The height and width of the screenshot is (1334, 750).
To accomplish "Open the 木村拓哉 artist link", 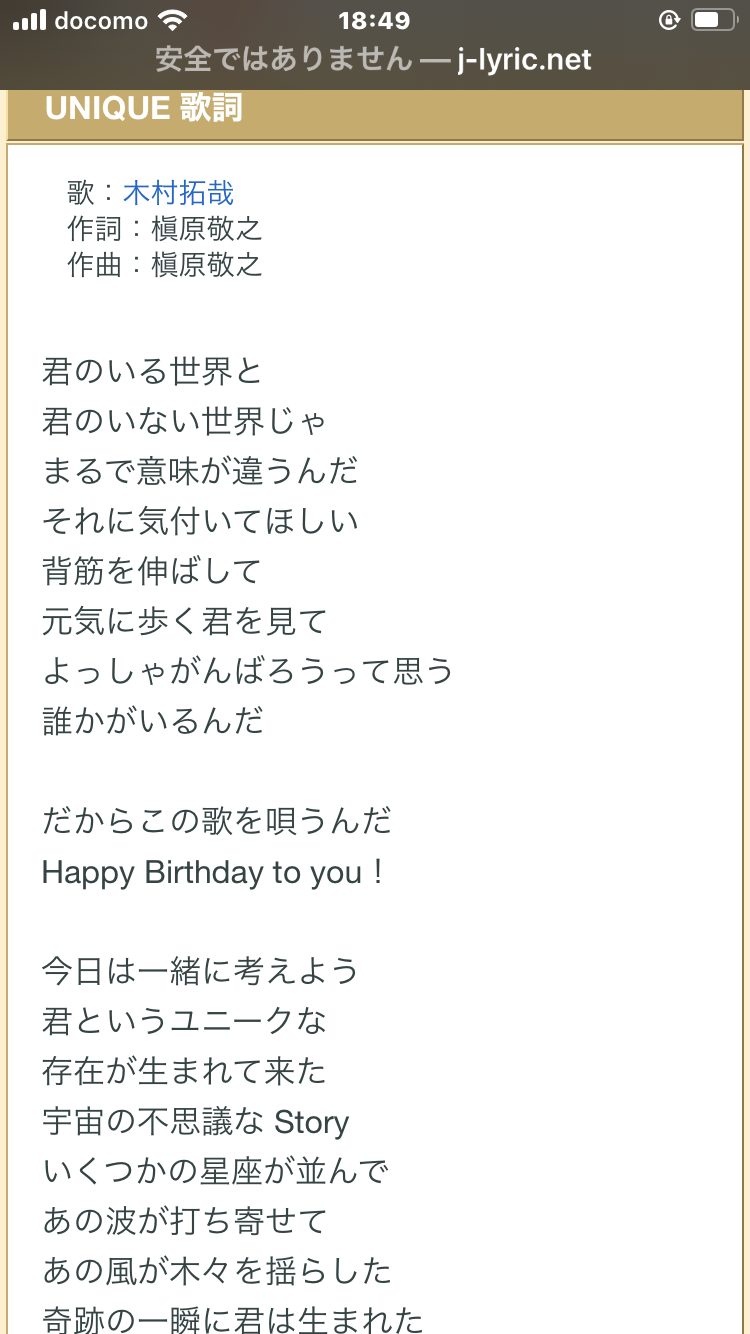I will coord(178,192).
